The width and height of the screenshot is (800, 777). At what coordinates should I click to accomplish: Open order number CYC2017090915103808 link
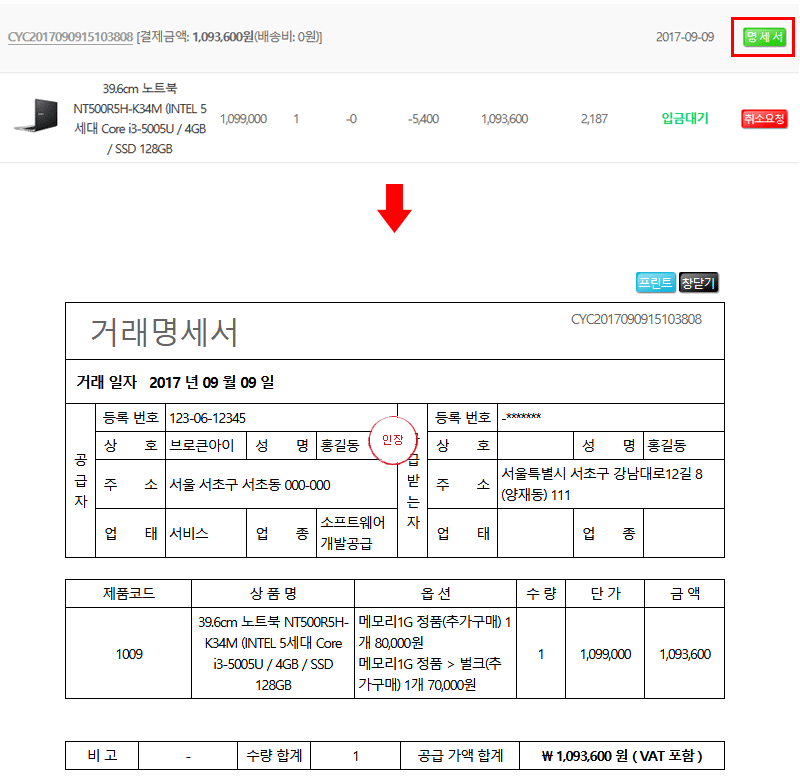tap(70, 37)
